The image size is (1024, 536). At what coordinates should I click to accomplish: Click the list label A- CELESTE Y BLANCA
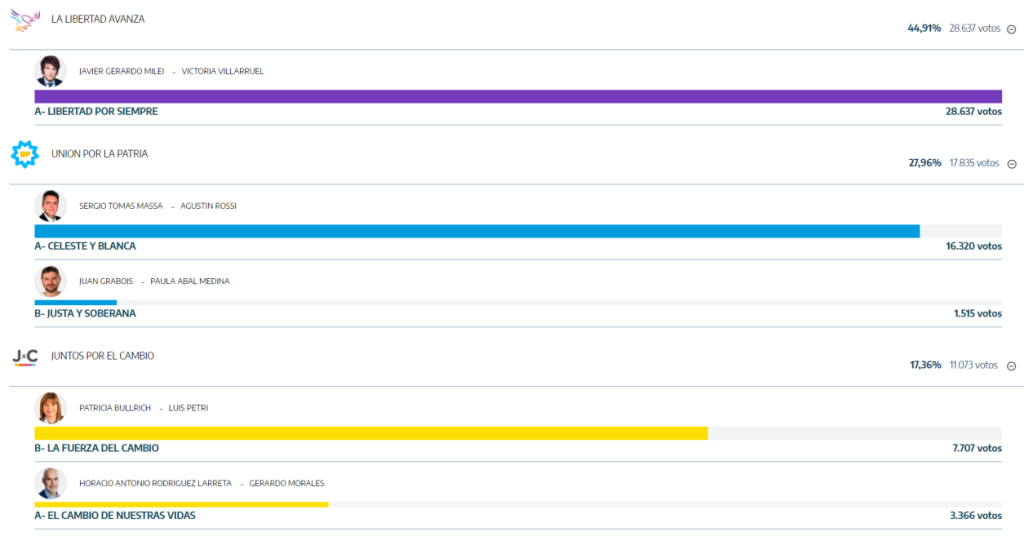click(85, 246)
